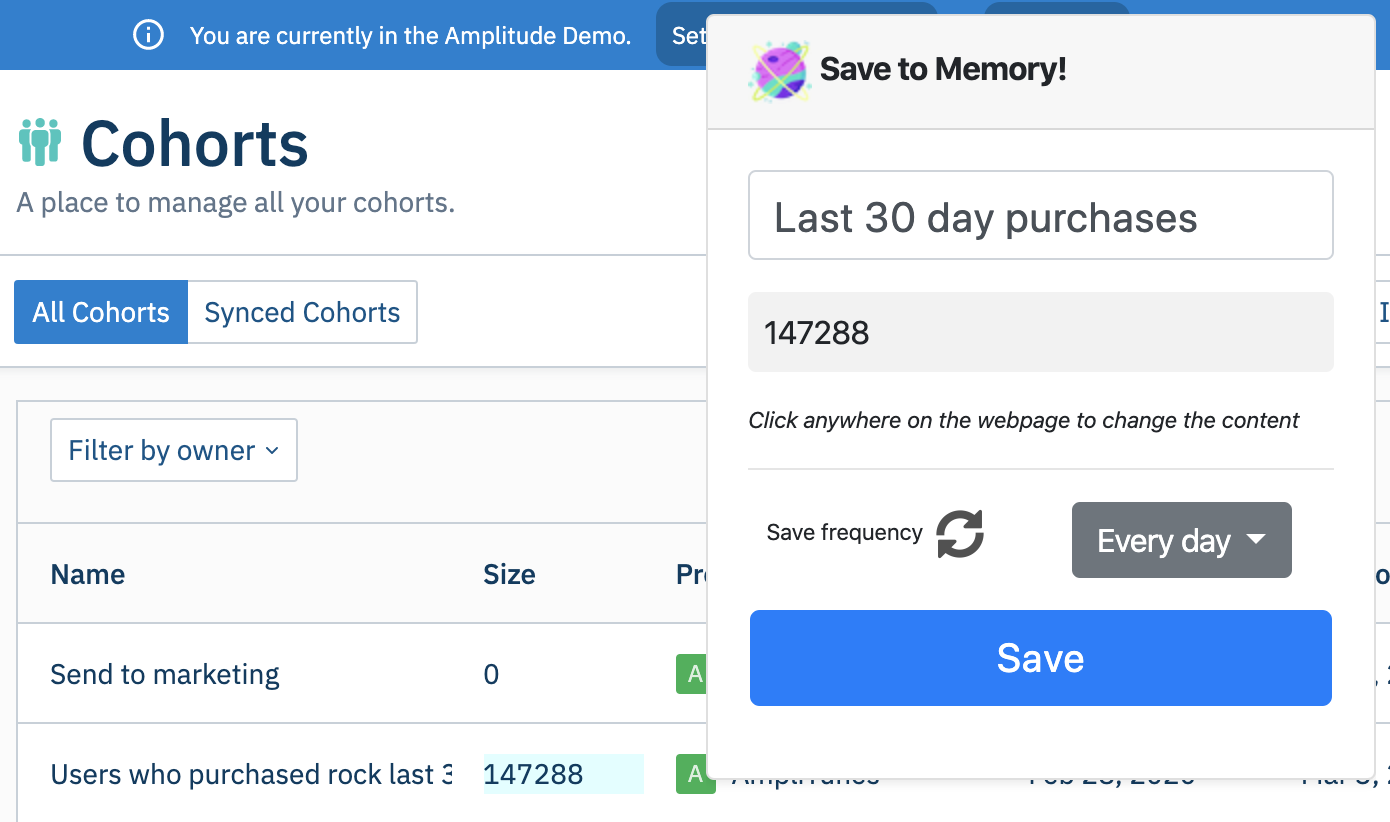1390x822 pixels.
Task: Sort by the Name column header
Action: (x=88, y=575)
